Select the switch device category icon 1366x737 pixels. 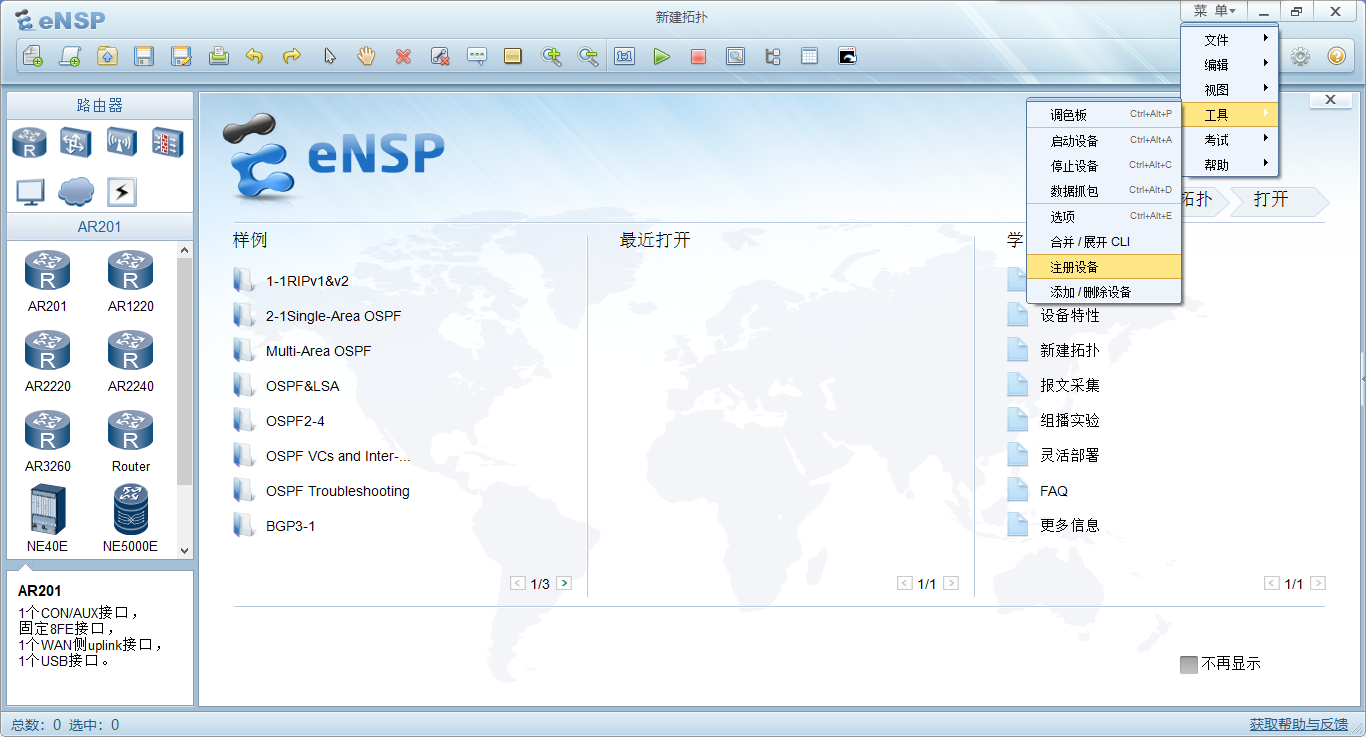(x=75, y=142)
